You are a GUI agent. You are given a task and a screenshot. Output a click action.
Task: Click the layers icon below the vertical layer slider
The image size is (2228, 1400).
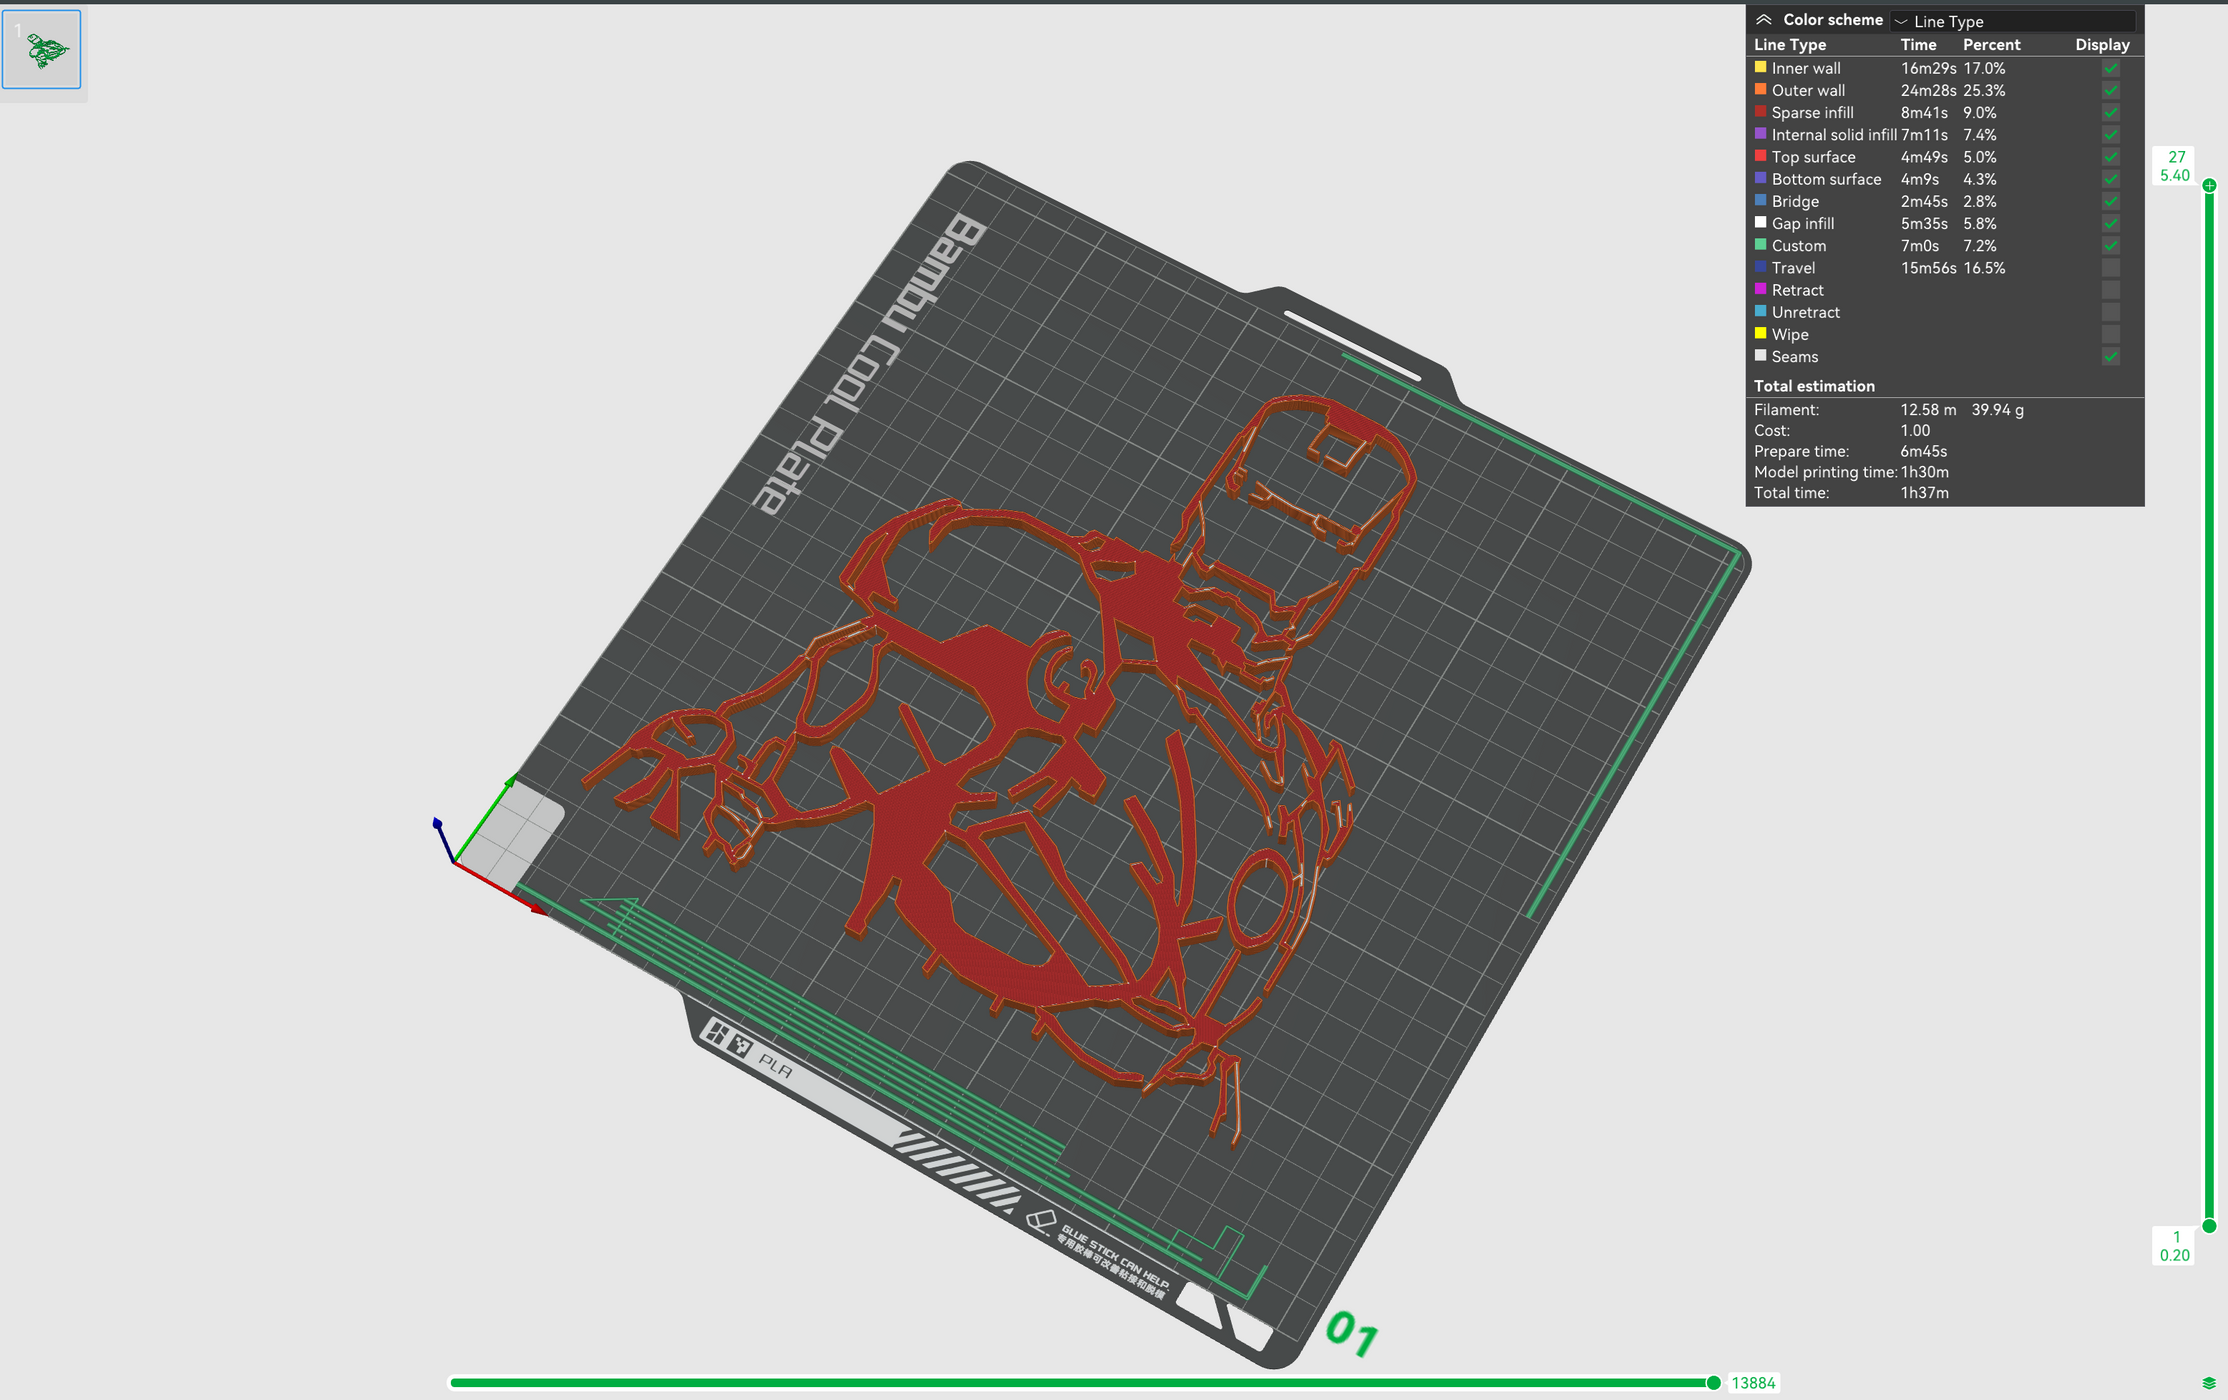coord(2207,1383)
